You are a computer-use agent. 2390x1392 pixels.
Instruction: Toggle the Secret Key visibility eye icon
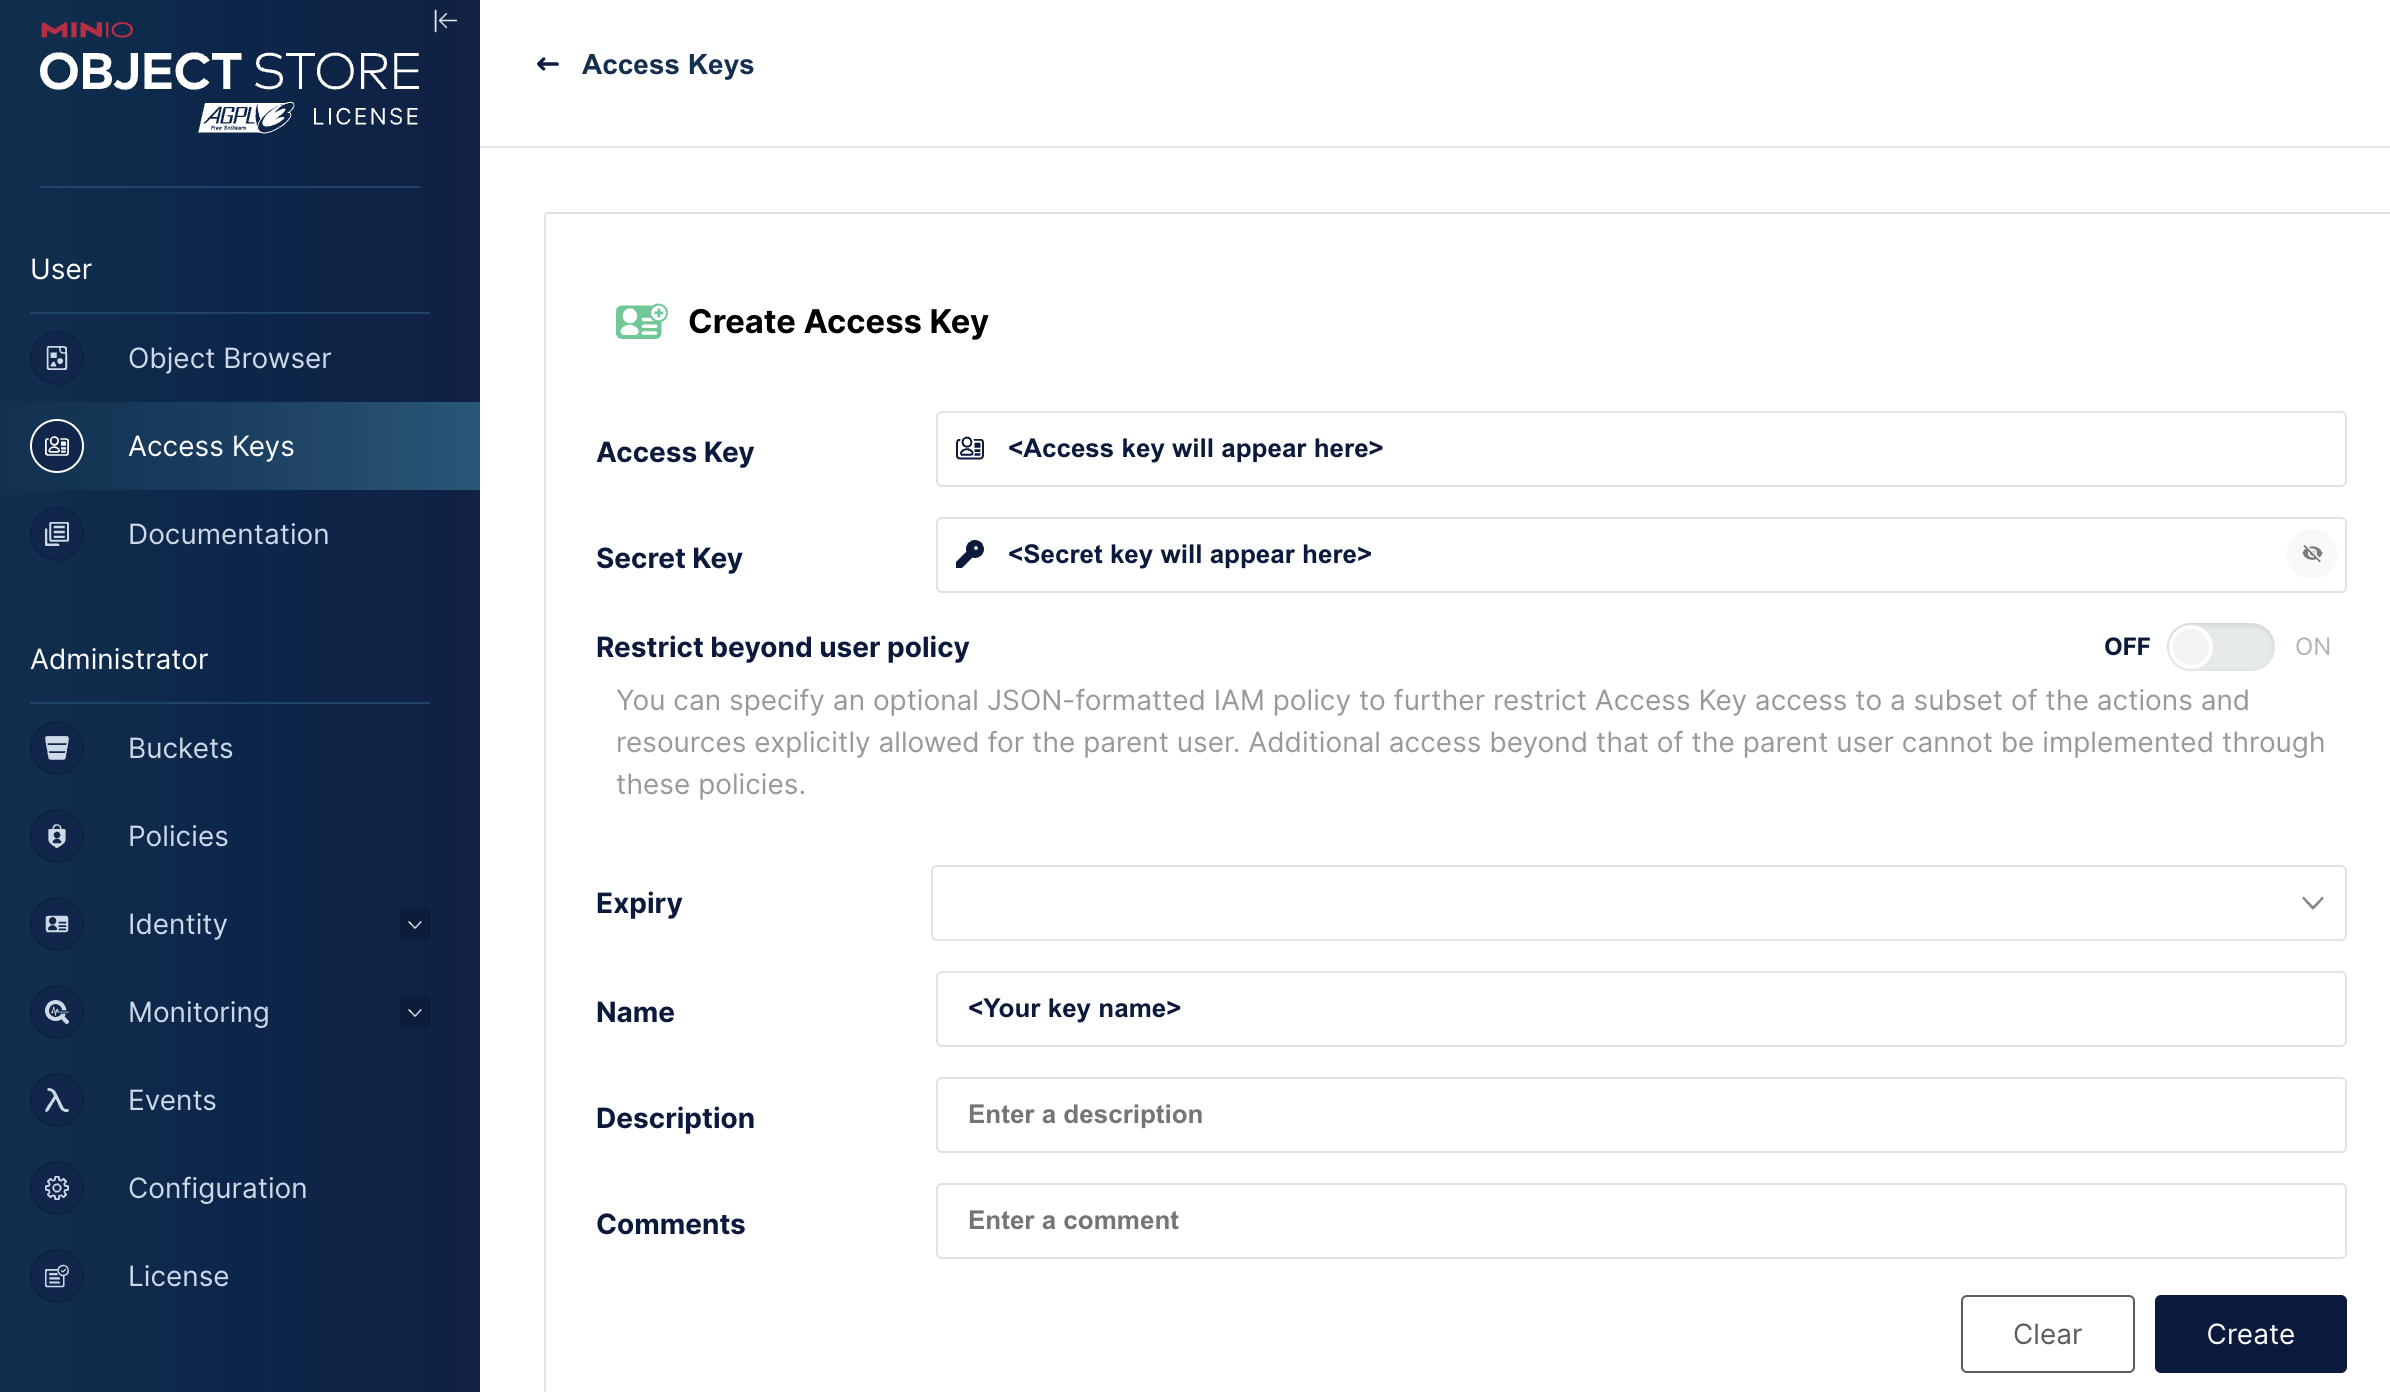coord(2310,553)
